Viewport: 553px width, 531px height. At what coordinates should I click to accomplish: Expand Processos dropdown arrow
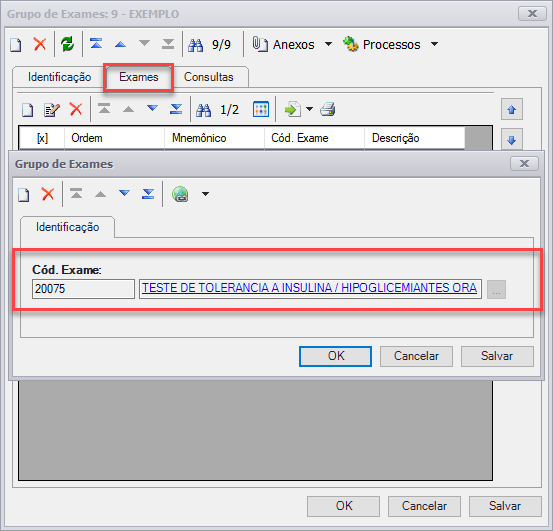click(x=434, y=44)
